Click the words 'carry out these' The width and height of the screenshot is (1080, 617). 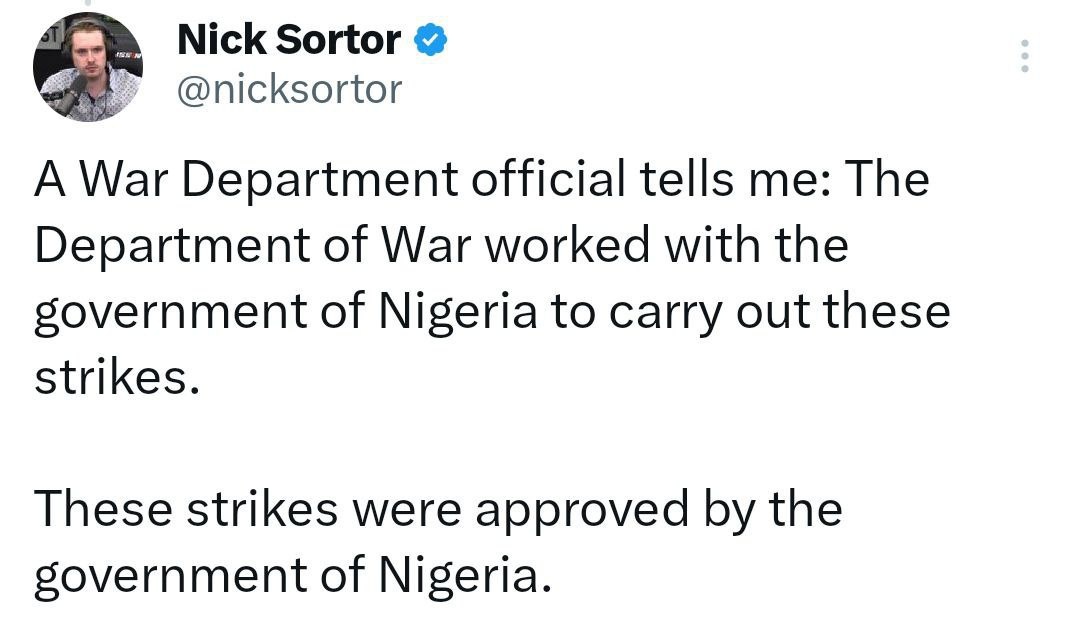pos(780,312)
